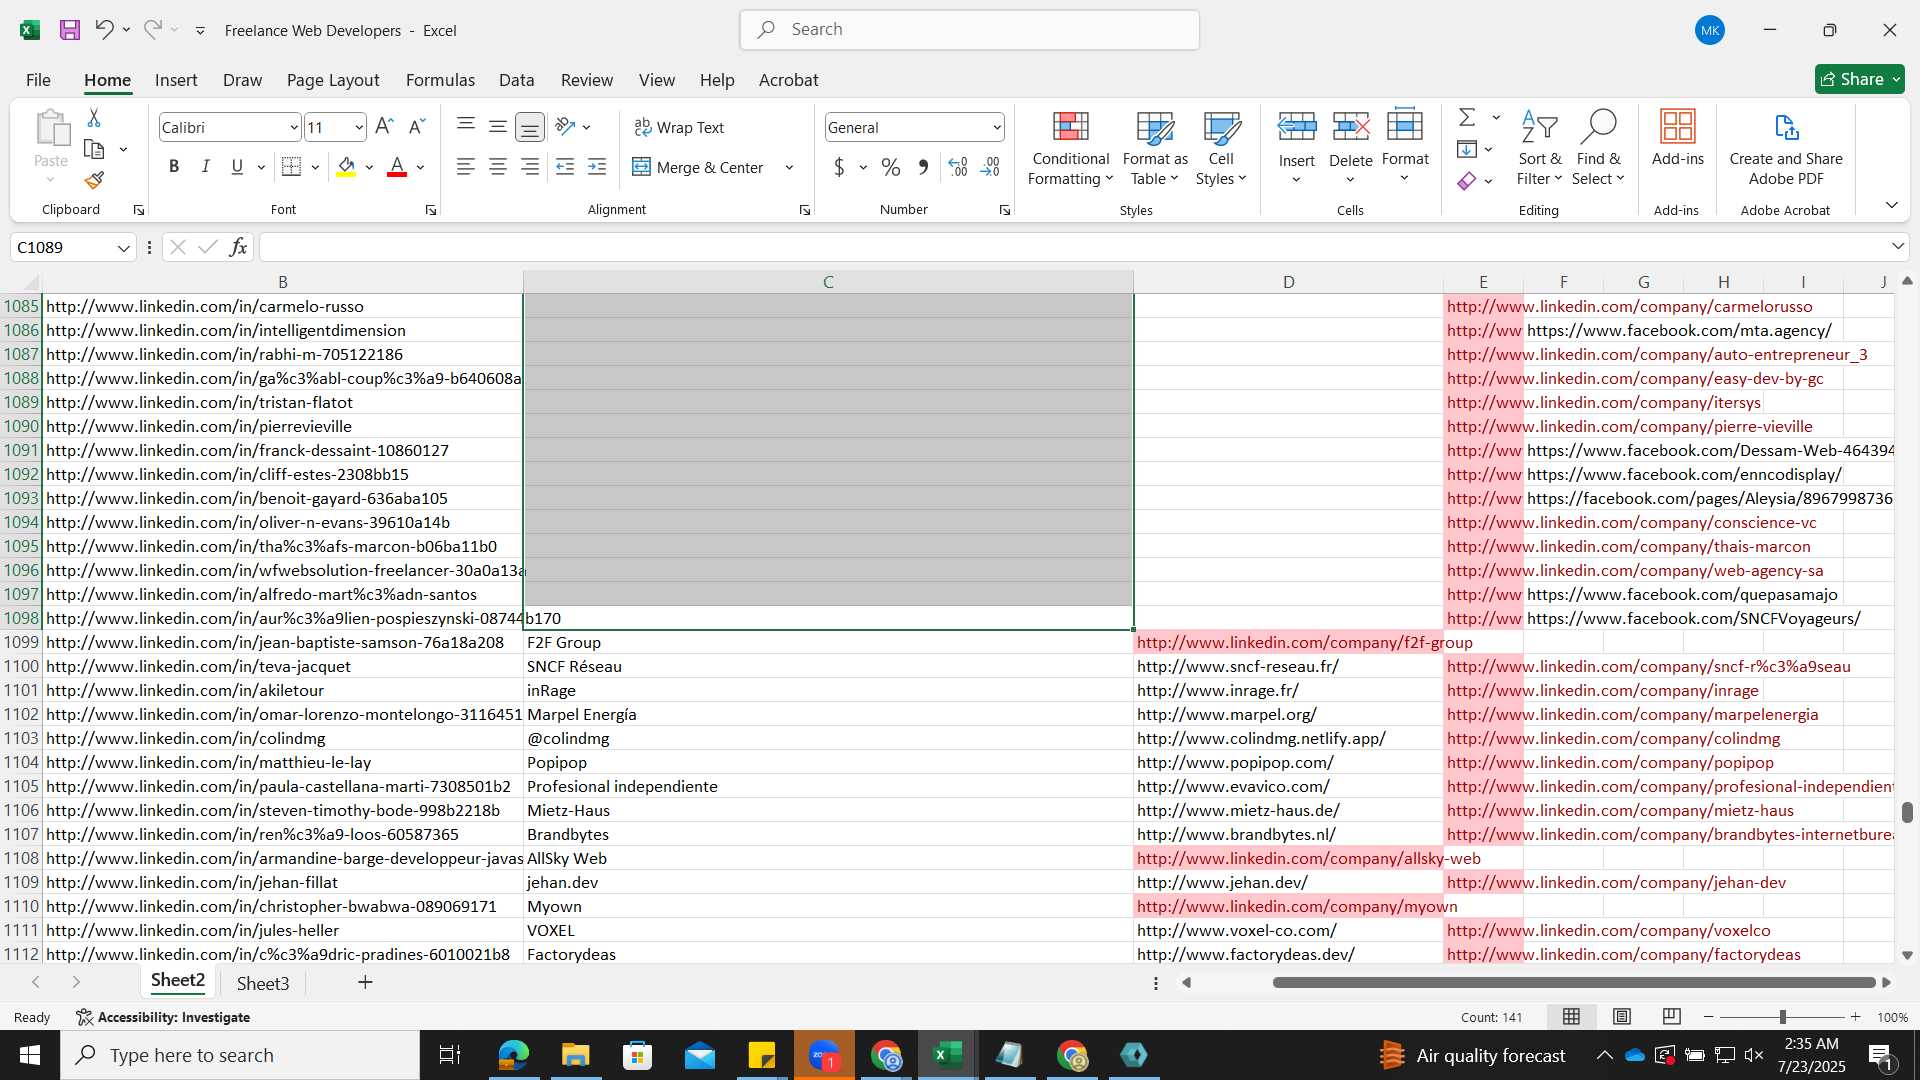1920x1080 pixels.
Task: Expand the Name Box dropdown arrow
Action: point(123,248)
